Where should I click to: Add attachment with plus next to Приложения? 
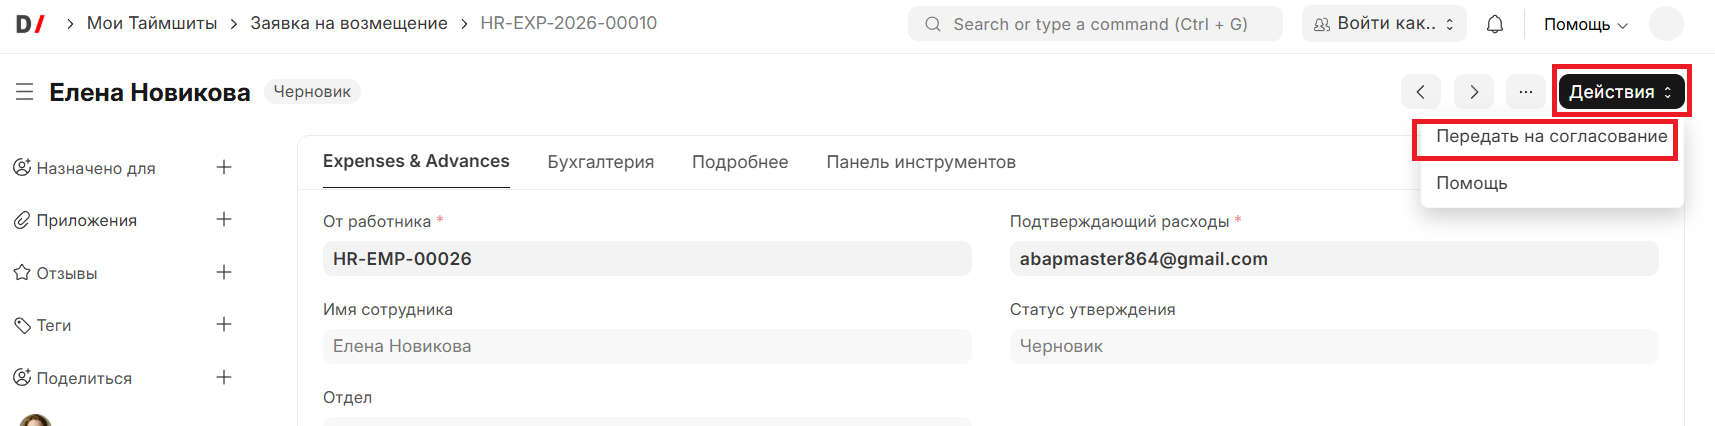coord(224,219)
